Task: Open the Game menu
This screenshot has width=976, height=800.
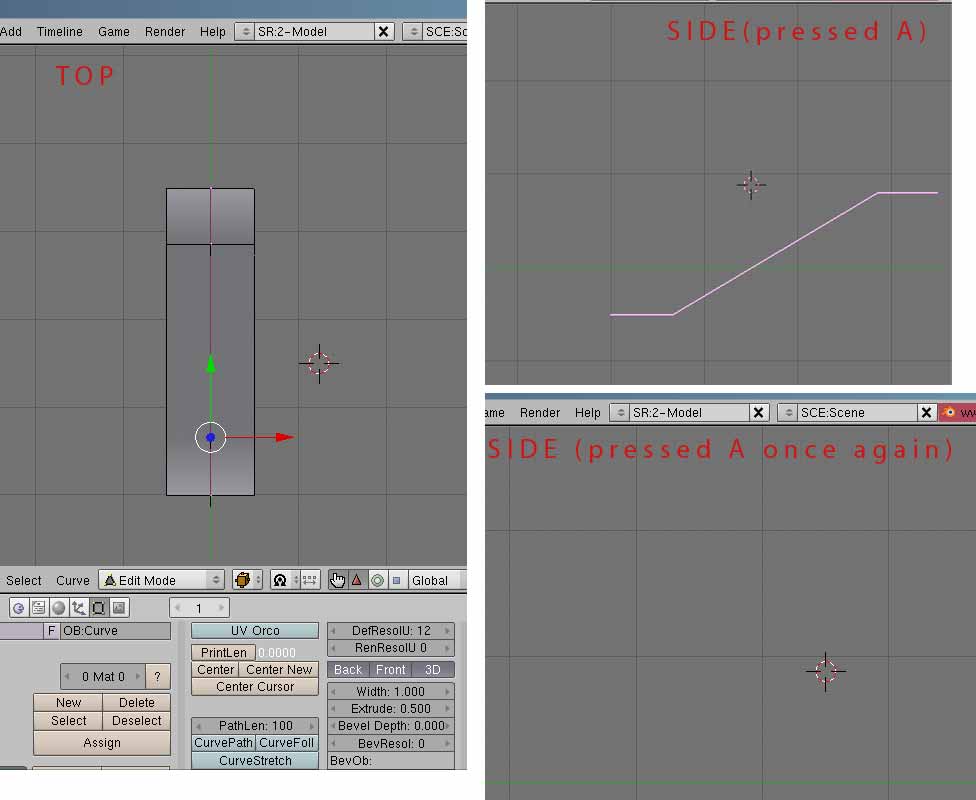Action: click(114, 32)
